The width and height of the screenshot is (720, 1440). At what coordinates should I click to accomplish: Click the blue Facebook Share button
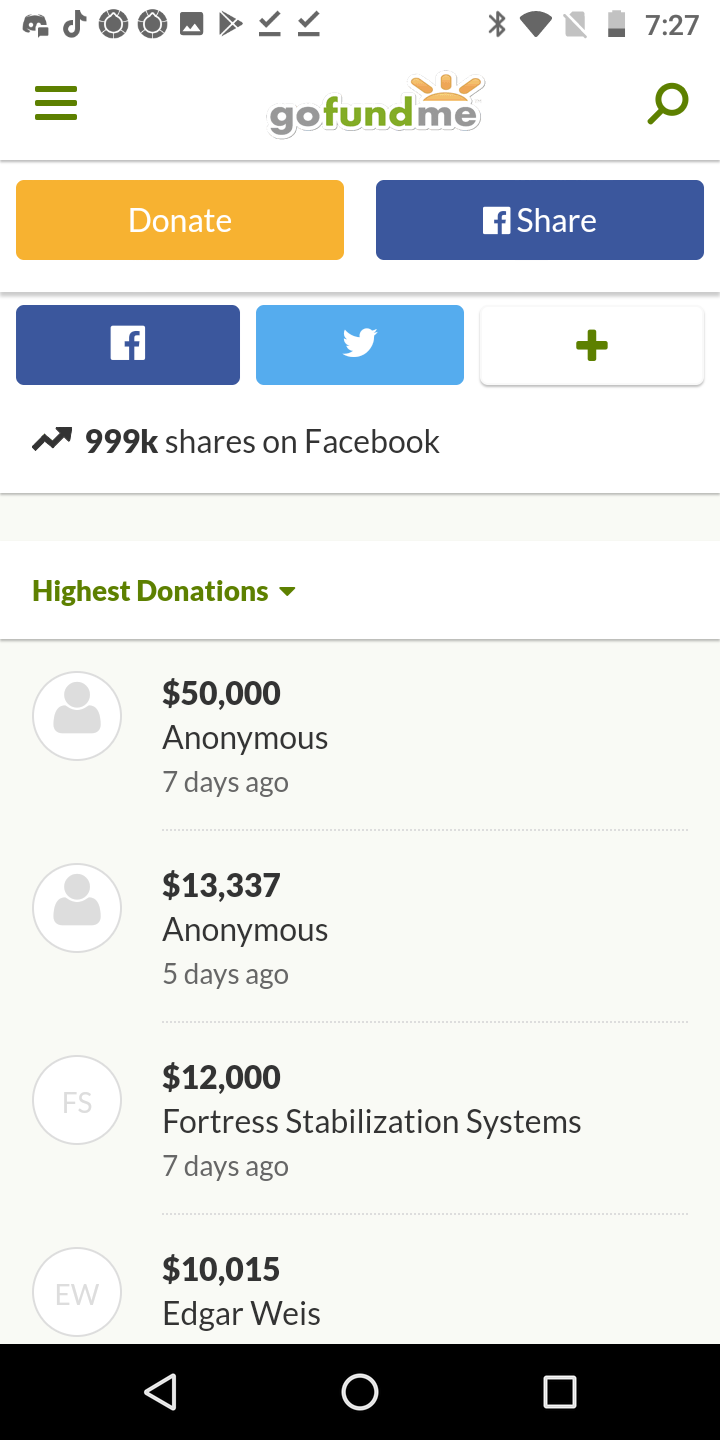540,220
